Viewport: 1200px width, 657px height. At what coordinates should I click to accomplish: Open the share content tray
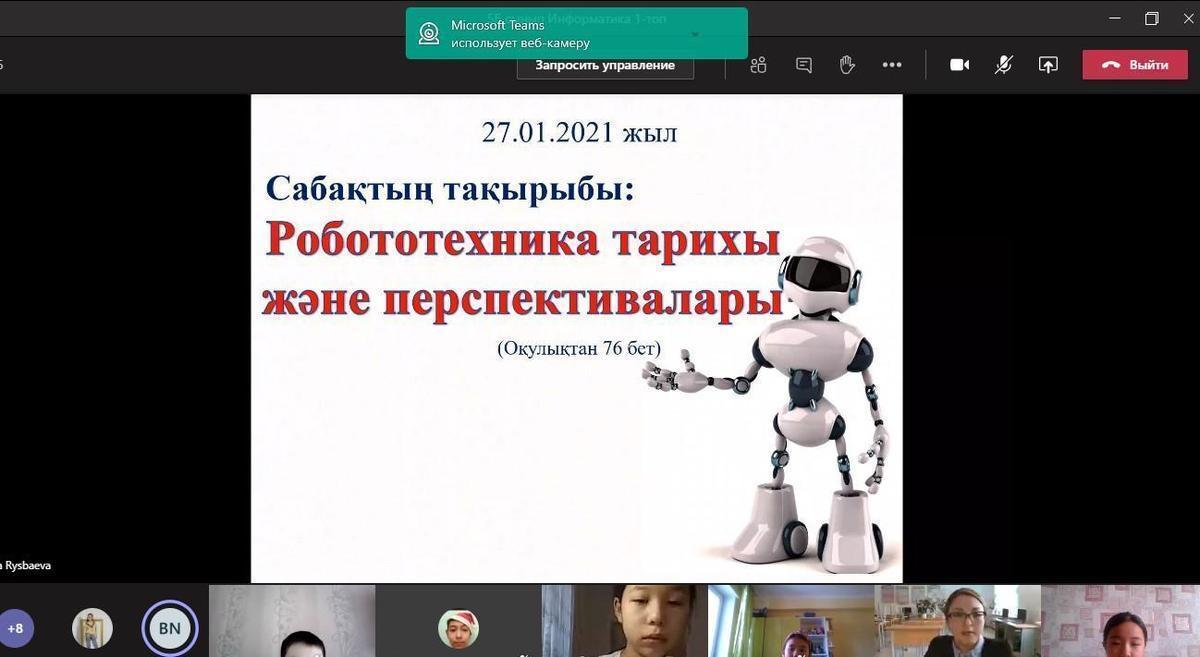pyautogui.click(x=1047, y=65)
